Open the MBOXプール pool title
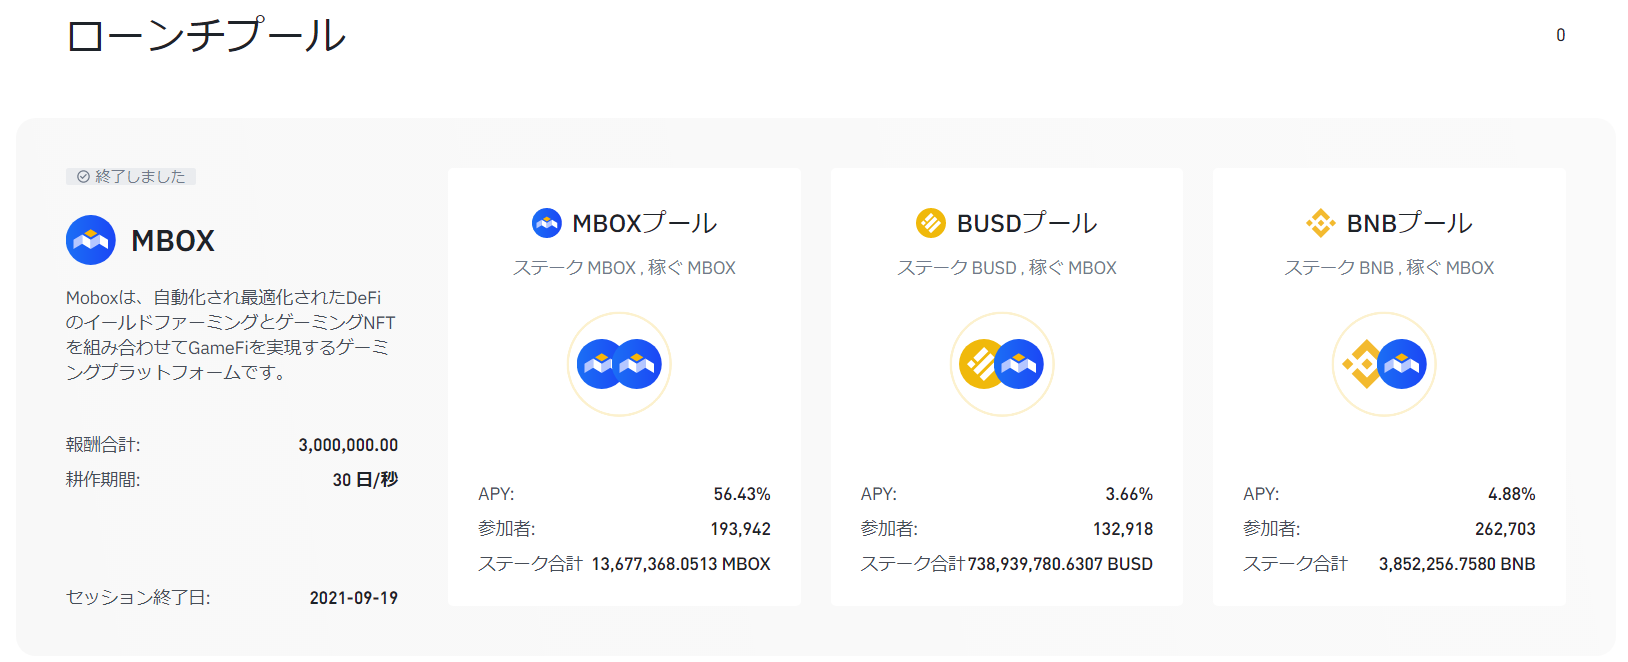Screen dimensions: 1628x662 [644, 223]
